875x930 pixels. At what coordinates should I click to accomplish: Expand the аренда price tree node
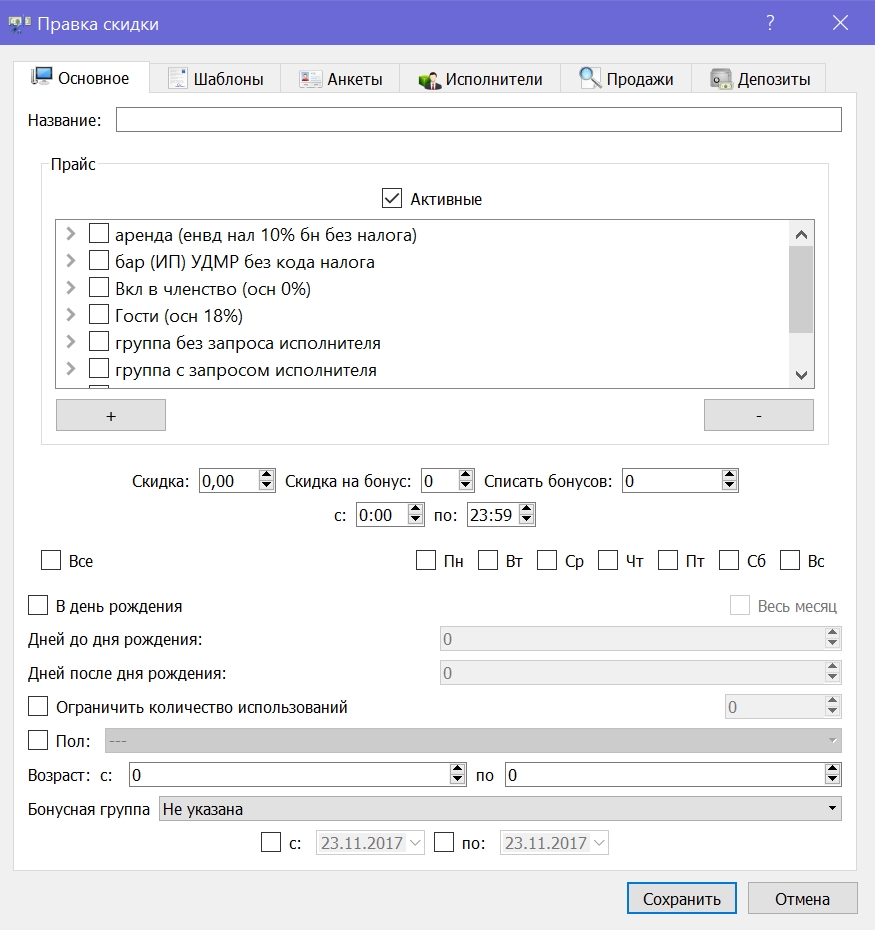[71, 234]
